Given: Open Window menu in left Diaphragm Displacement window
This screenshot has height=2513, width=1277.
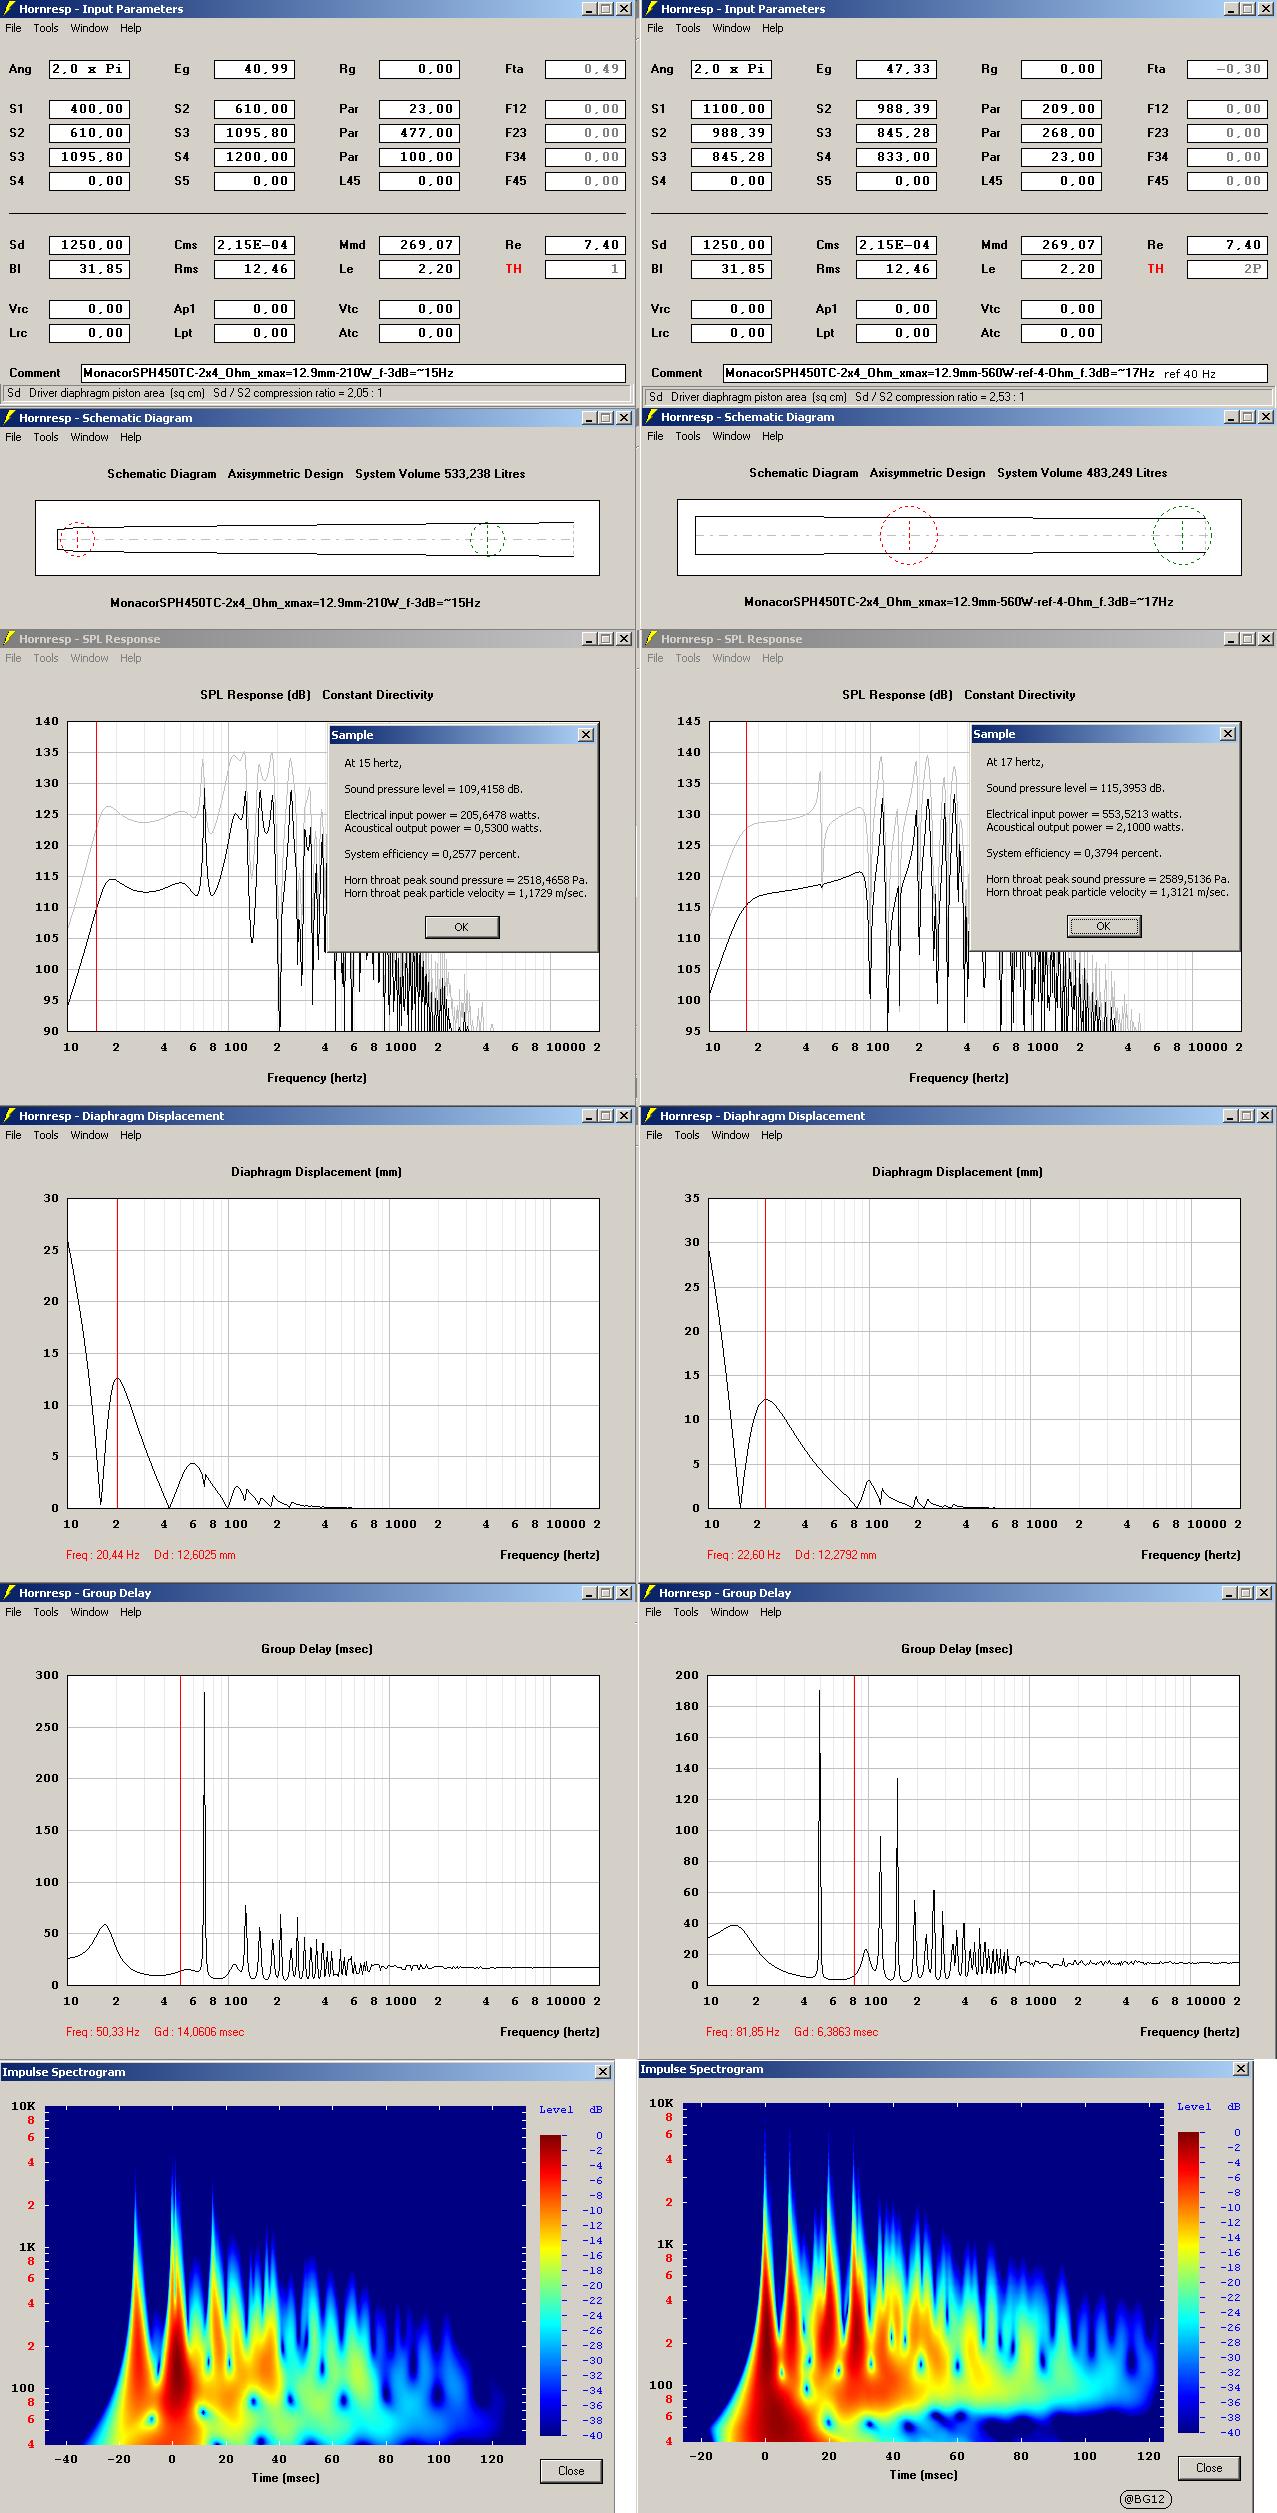Looking at the screenshot, I should (x=89, y=1135).
